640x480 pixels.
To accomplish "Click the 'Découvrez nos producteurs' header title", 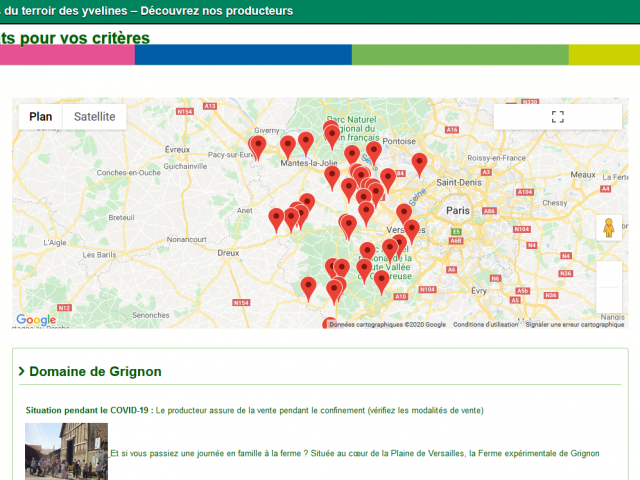I will tap(217, 11).
